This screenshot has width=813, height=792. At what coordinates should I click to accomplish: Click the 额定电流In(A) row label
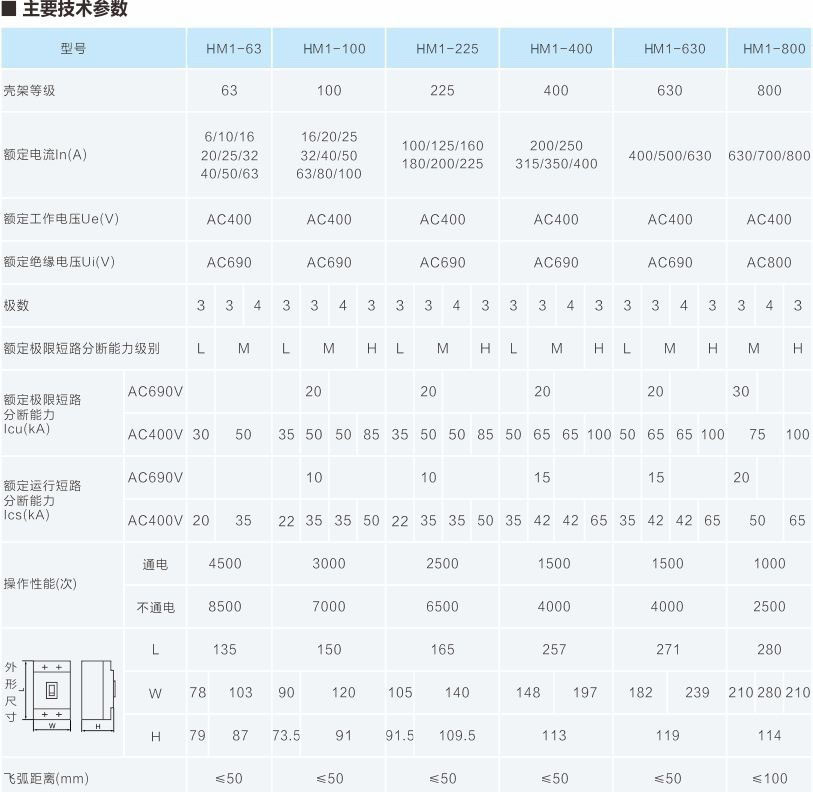[45, 155]
